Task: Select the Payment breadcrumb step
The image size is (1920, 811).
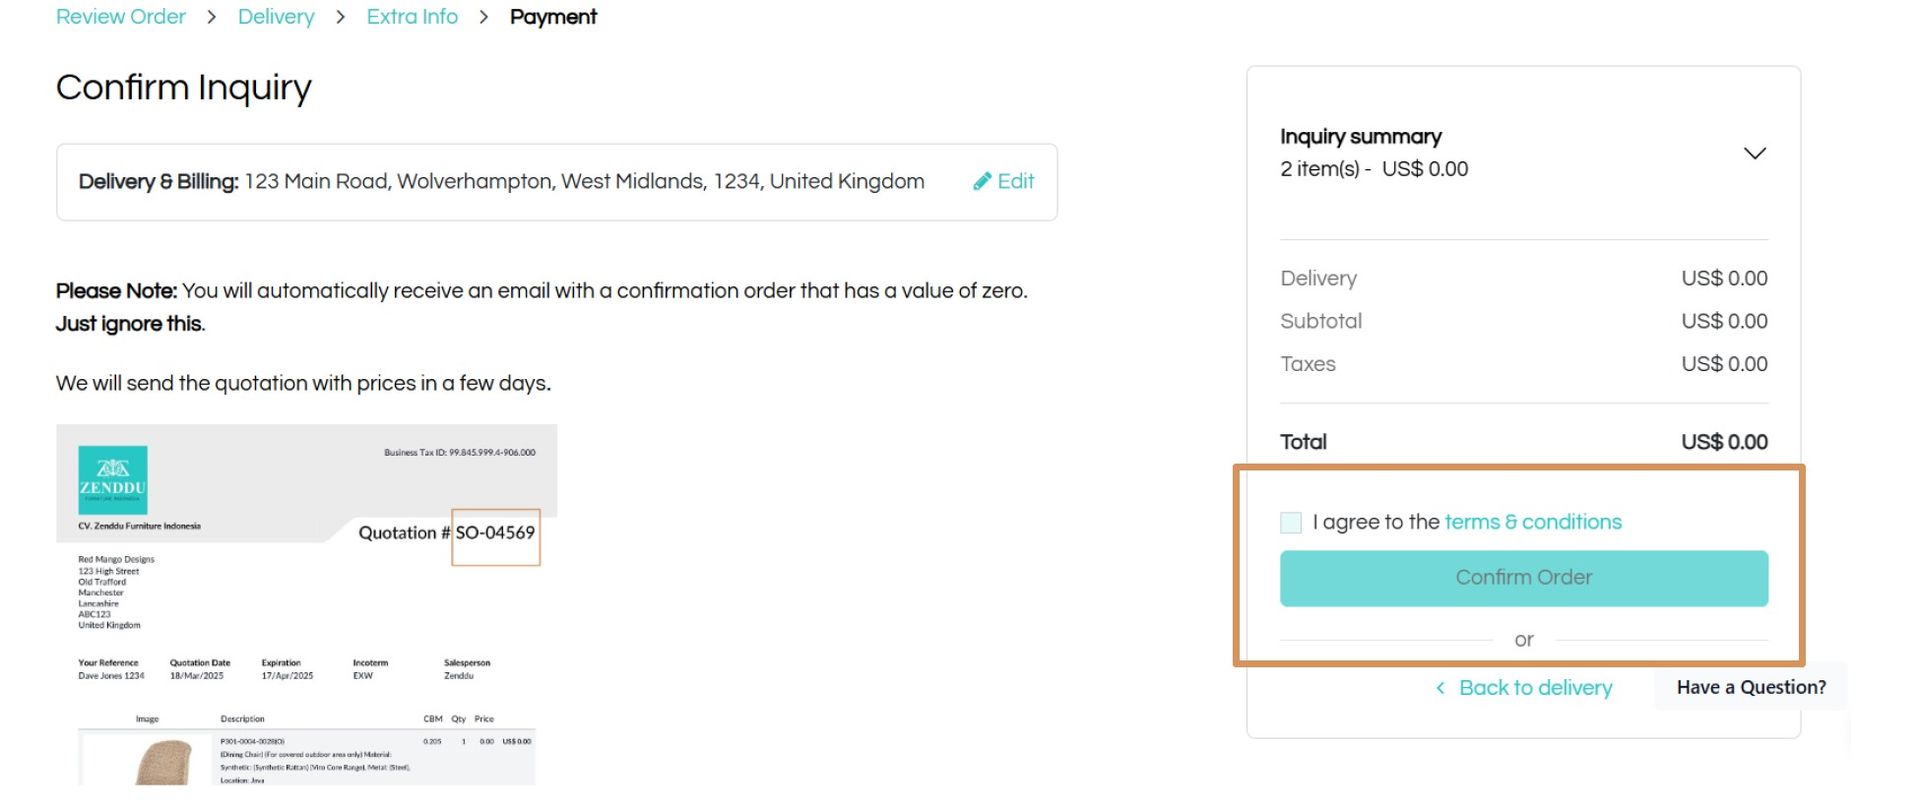Action: pyautogui.click(x=553, y=17)
